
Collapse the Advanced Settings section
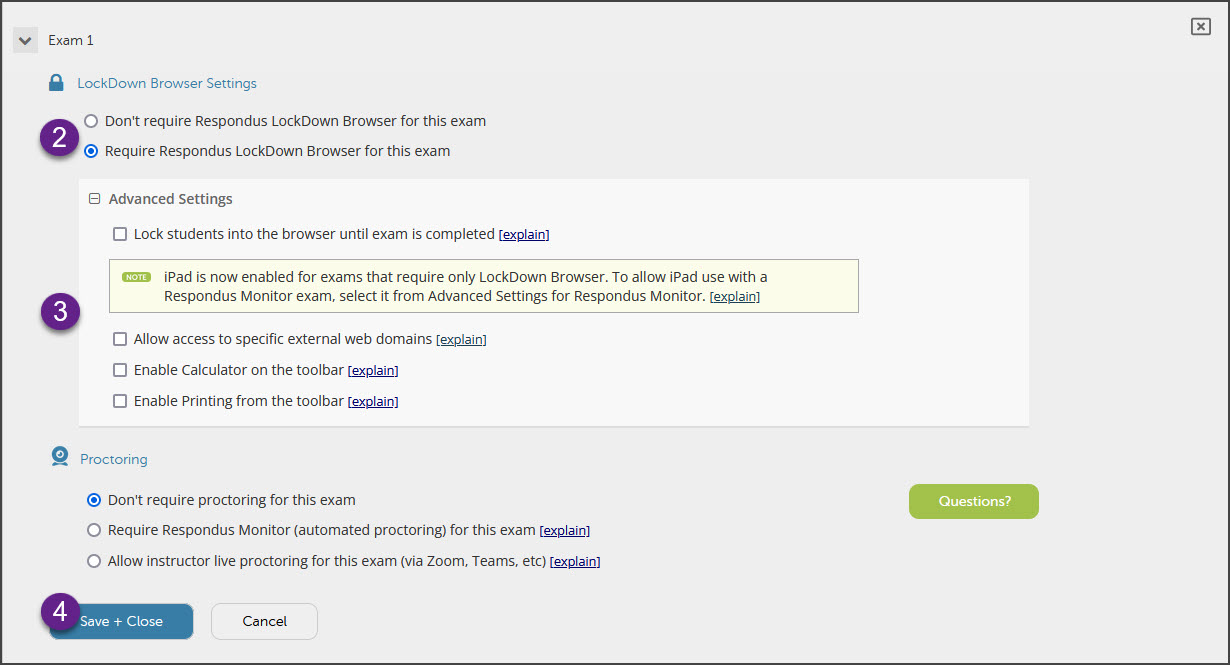point(95,198)
